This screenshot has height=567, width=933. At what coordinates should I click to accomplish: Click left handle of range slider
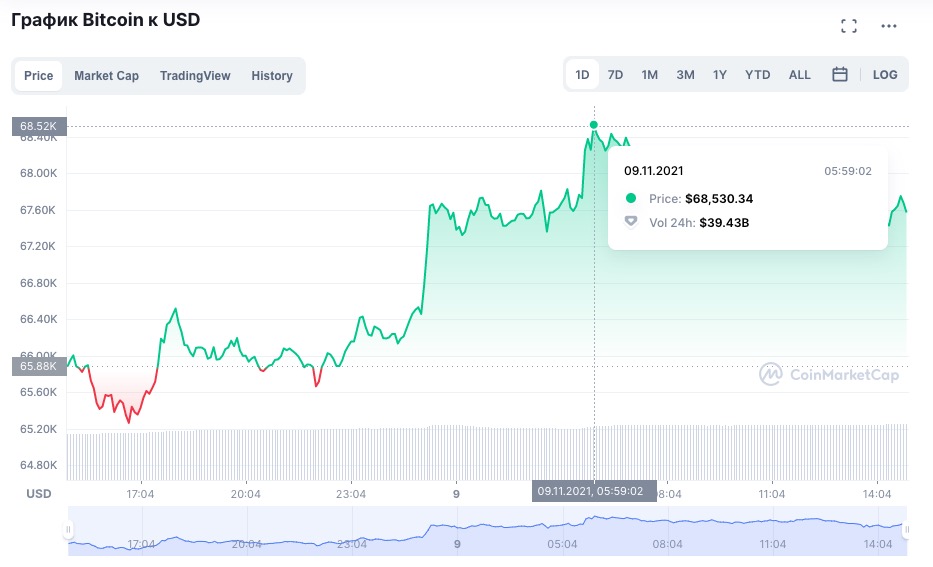pyautogui.click(x=69, y=530)
